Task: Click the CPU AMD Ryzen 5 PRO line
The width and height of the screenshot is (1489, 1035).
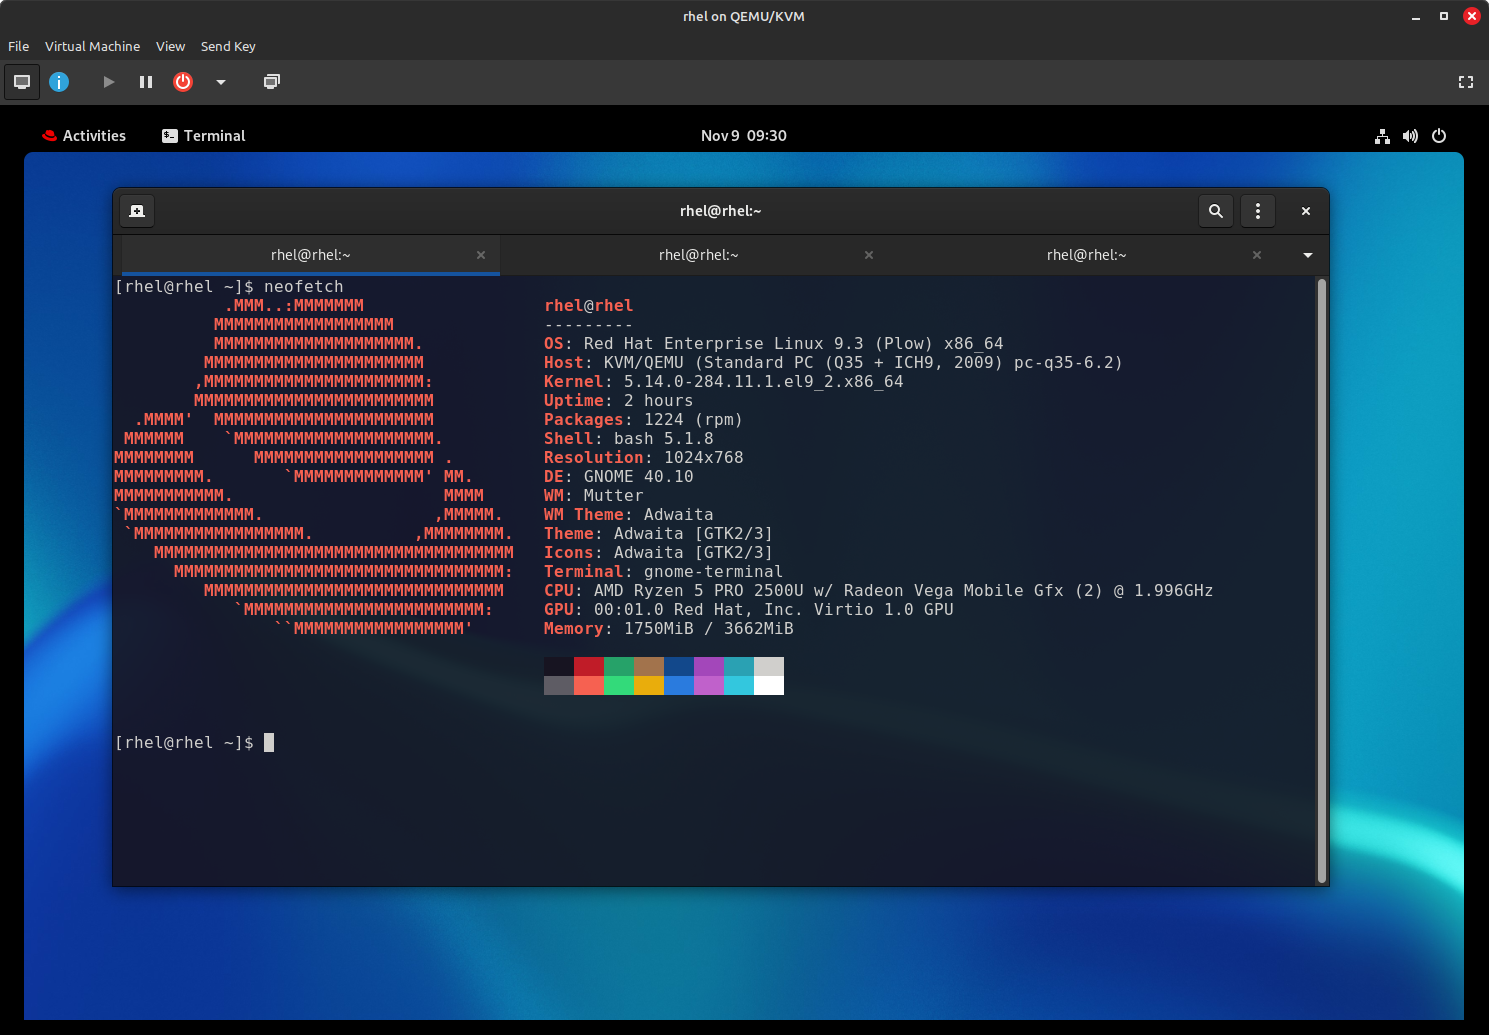Action: click(878, 591)
